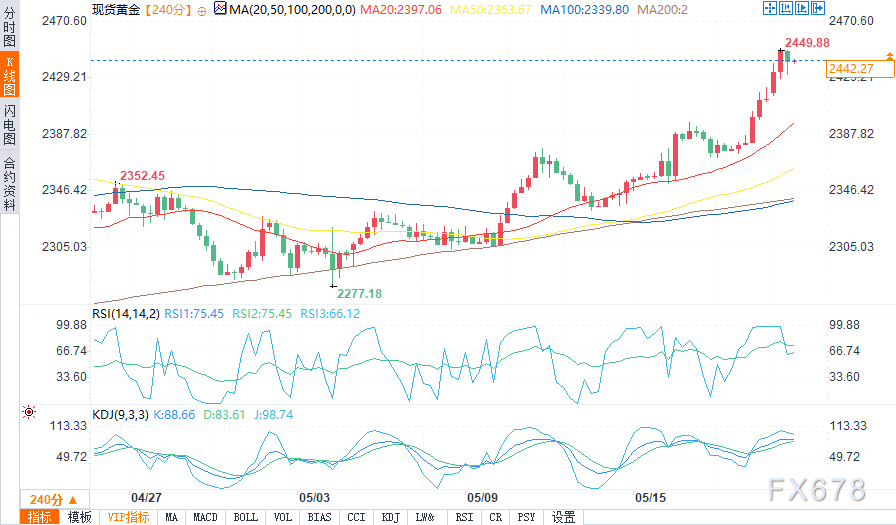
Task: Click the RSI3:66.12 reading
Action: click(330, 314)
